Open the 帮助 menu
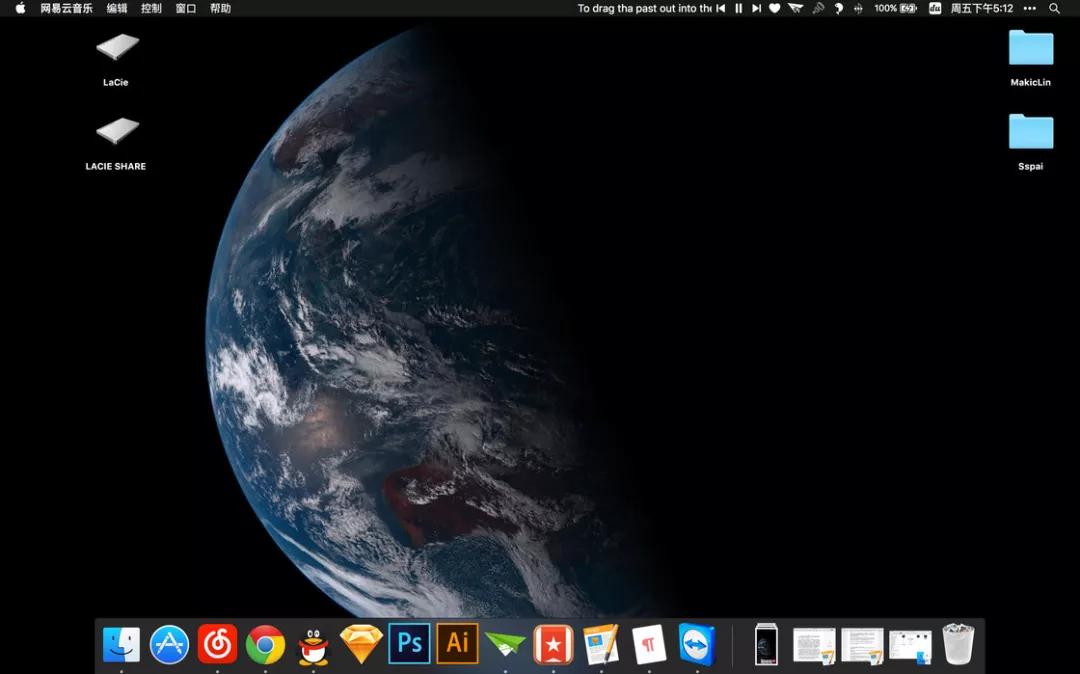 point(220,8)
